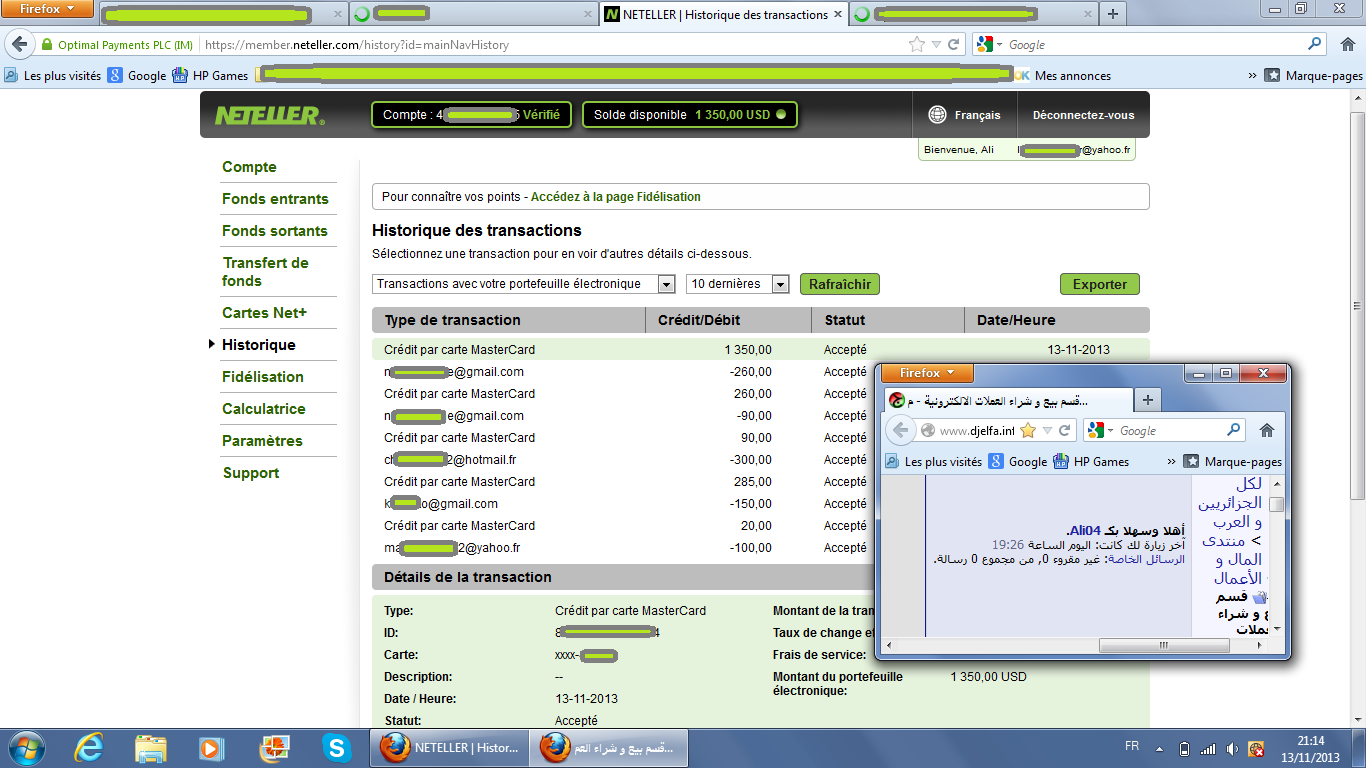Expand bookmarks overflow chevron in small window
Image resolution: width=1366 pixels, height=768 pixels.
pyautogui.click(x=1171, y=461)
